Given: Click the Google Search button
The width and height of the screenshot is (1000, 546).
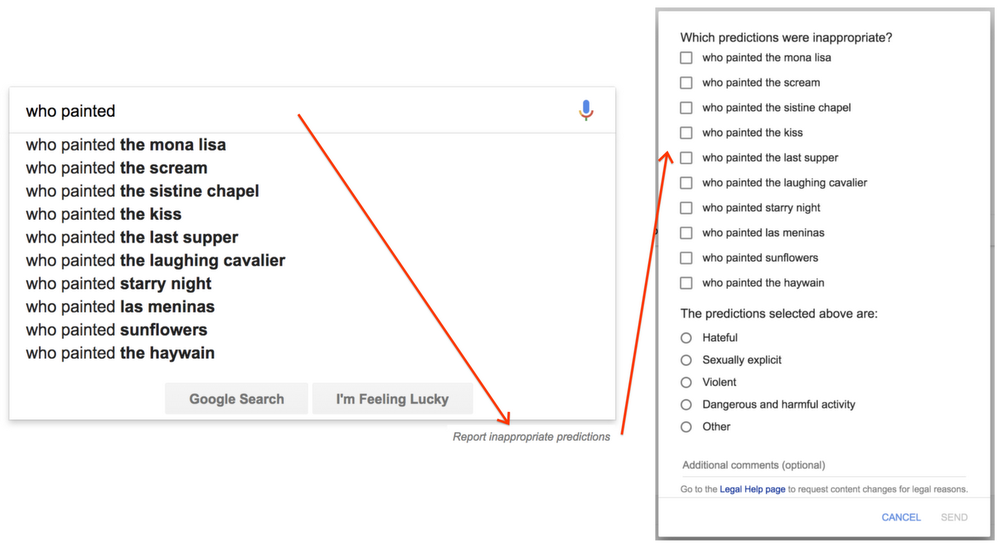Looking at the screenshot, I should [x=237, y=399].
